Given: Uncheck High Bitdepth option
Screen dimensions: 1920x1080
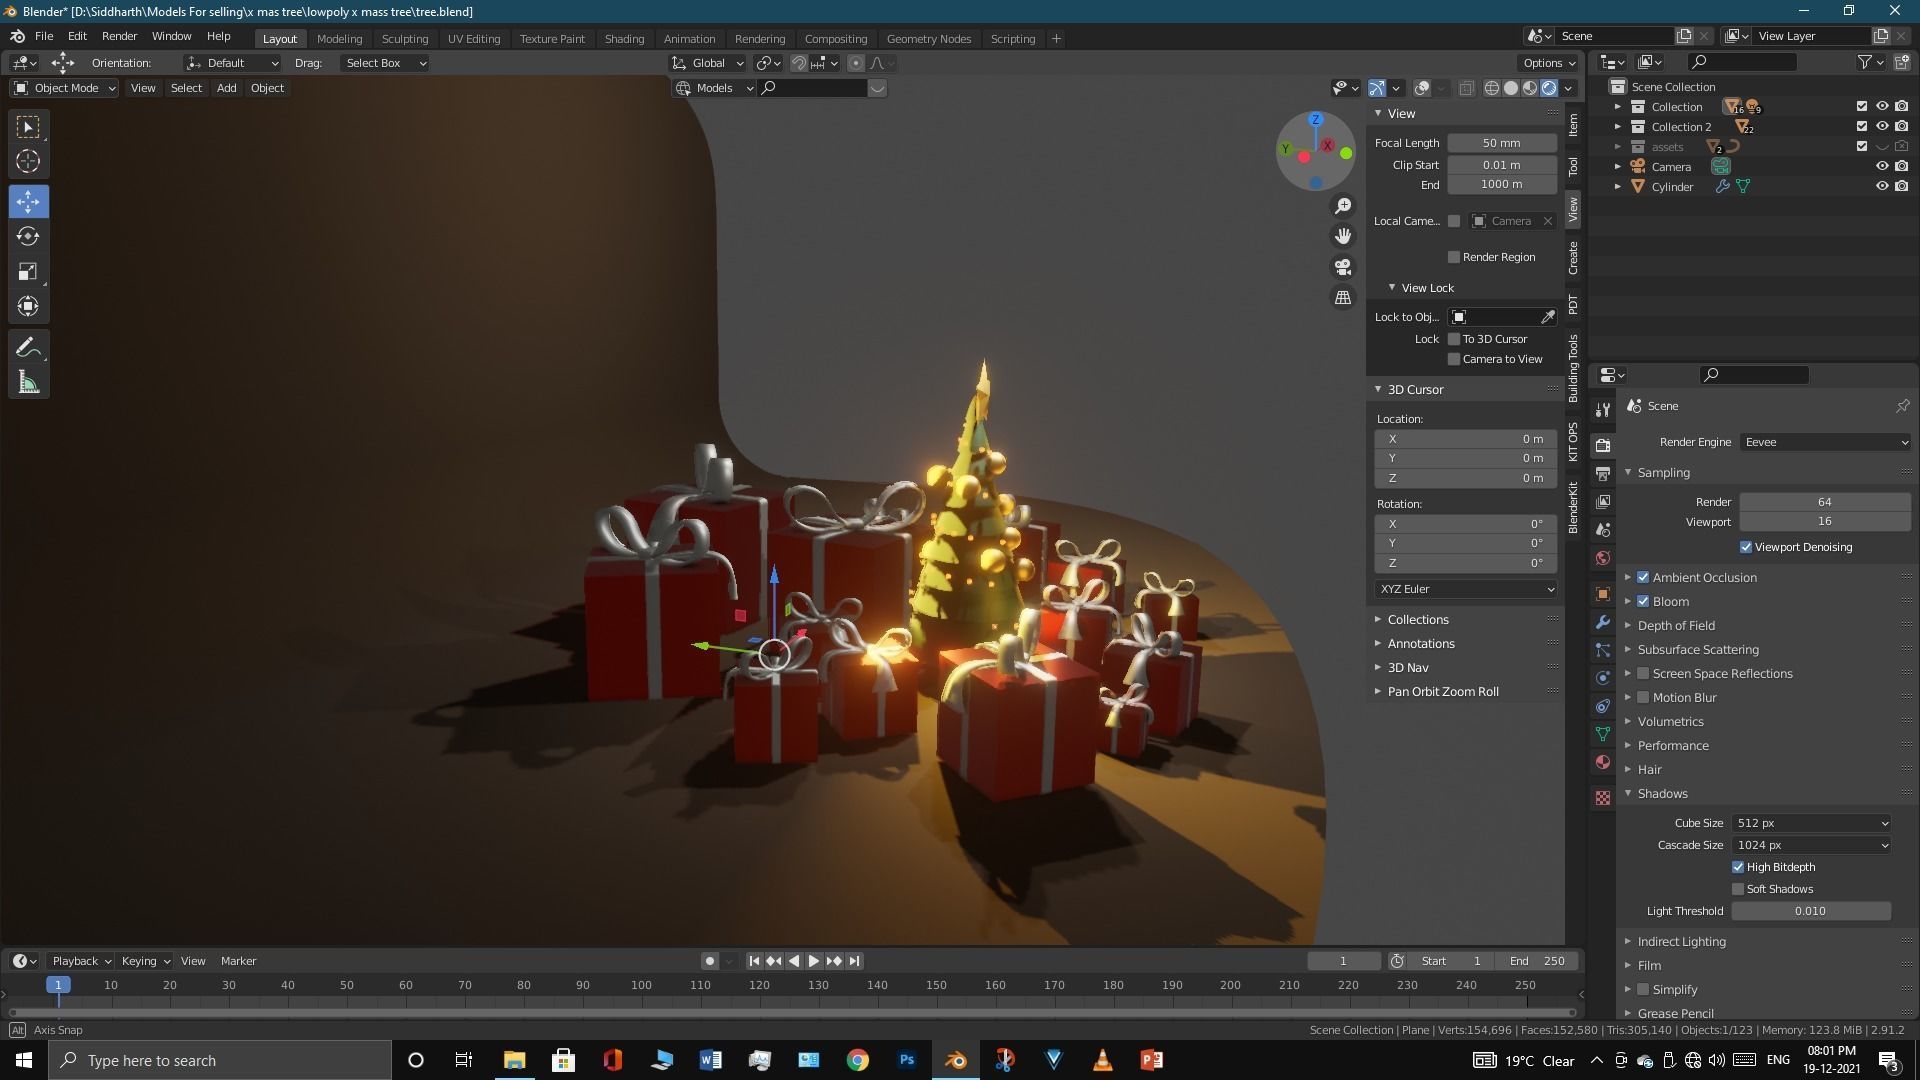Looking at the screenshot, I should [x=1738, y=867].
